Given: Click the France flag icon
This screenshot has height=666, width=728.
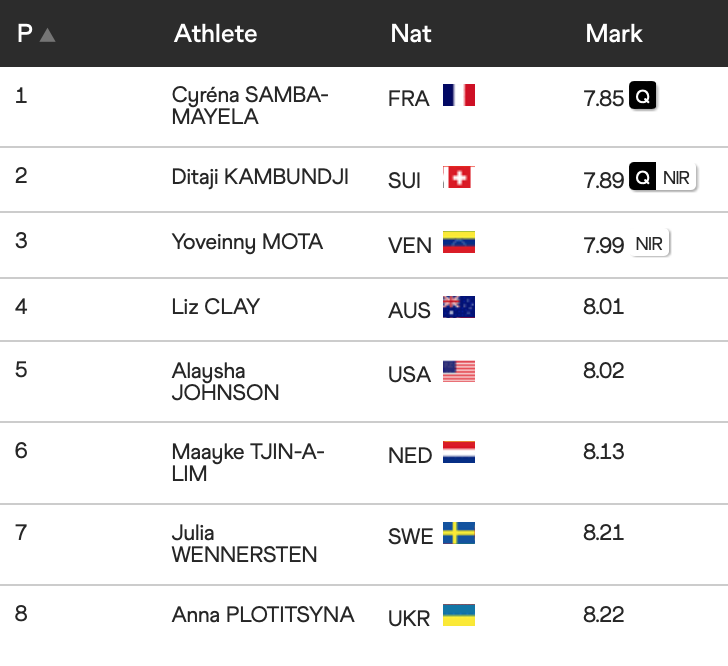Looking at the screenshot, I should [x=458, y=96].
